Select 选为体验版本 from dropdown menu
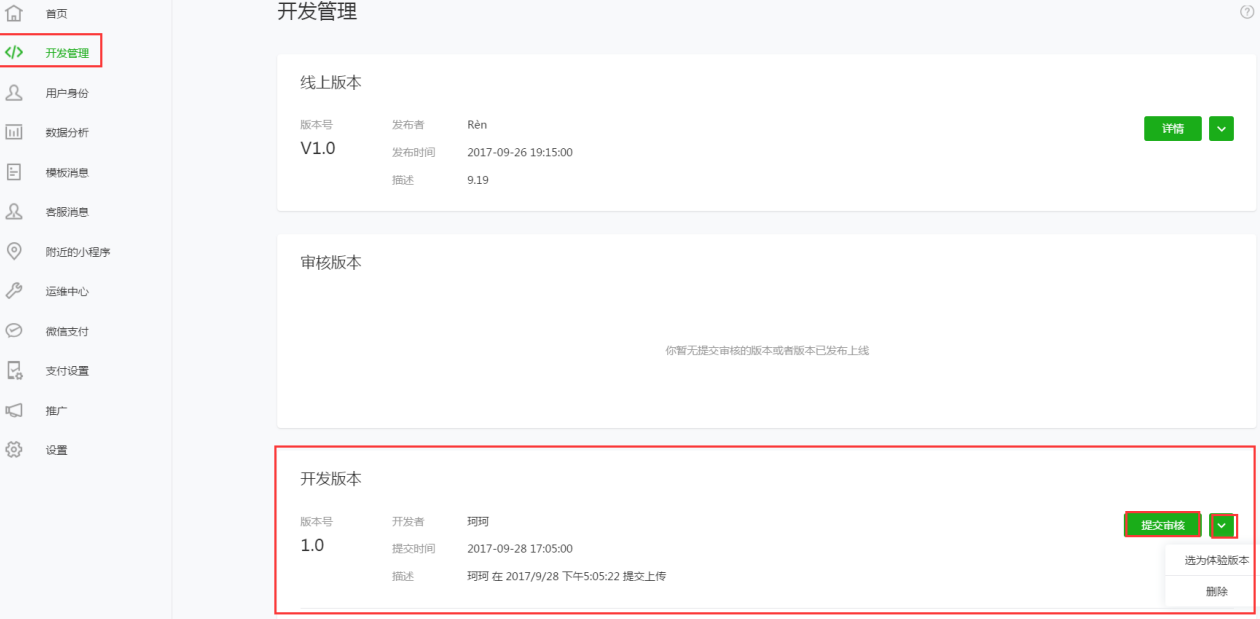 pyautogui.click(x=1216, y=560)
